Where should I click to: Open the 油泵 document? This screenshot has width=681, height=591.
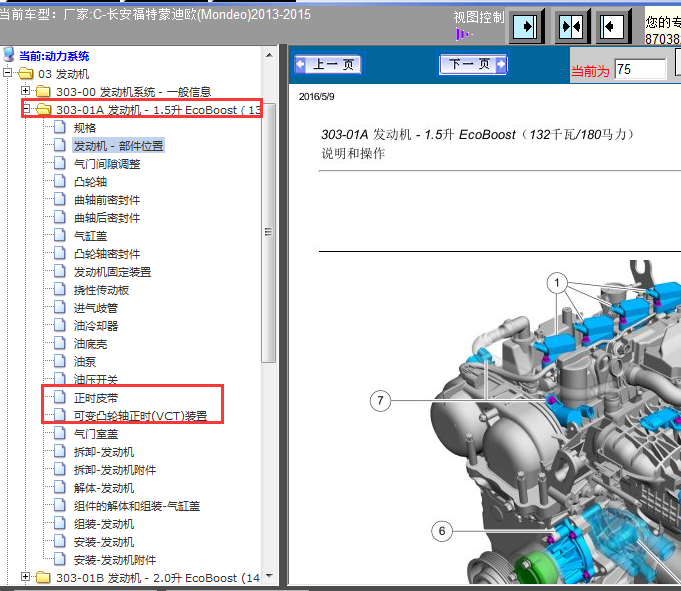pos(85,362)
